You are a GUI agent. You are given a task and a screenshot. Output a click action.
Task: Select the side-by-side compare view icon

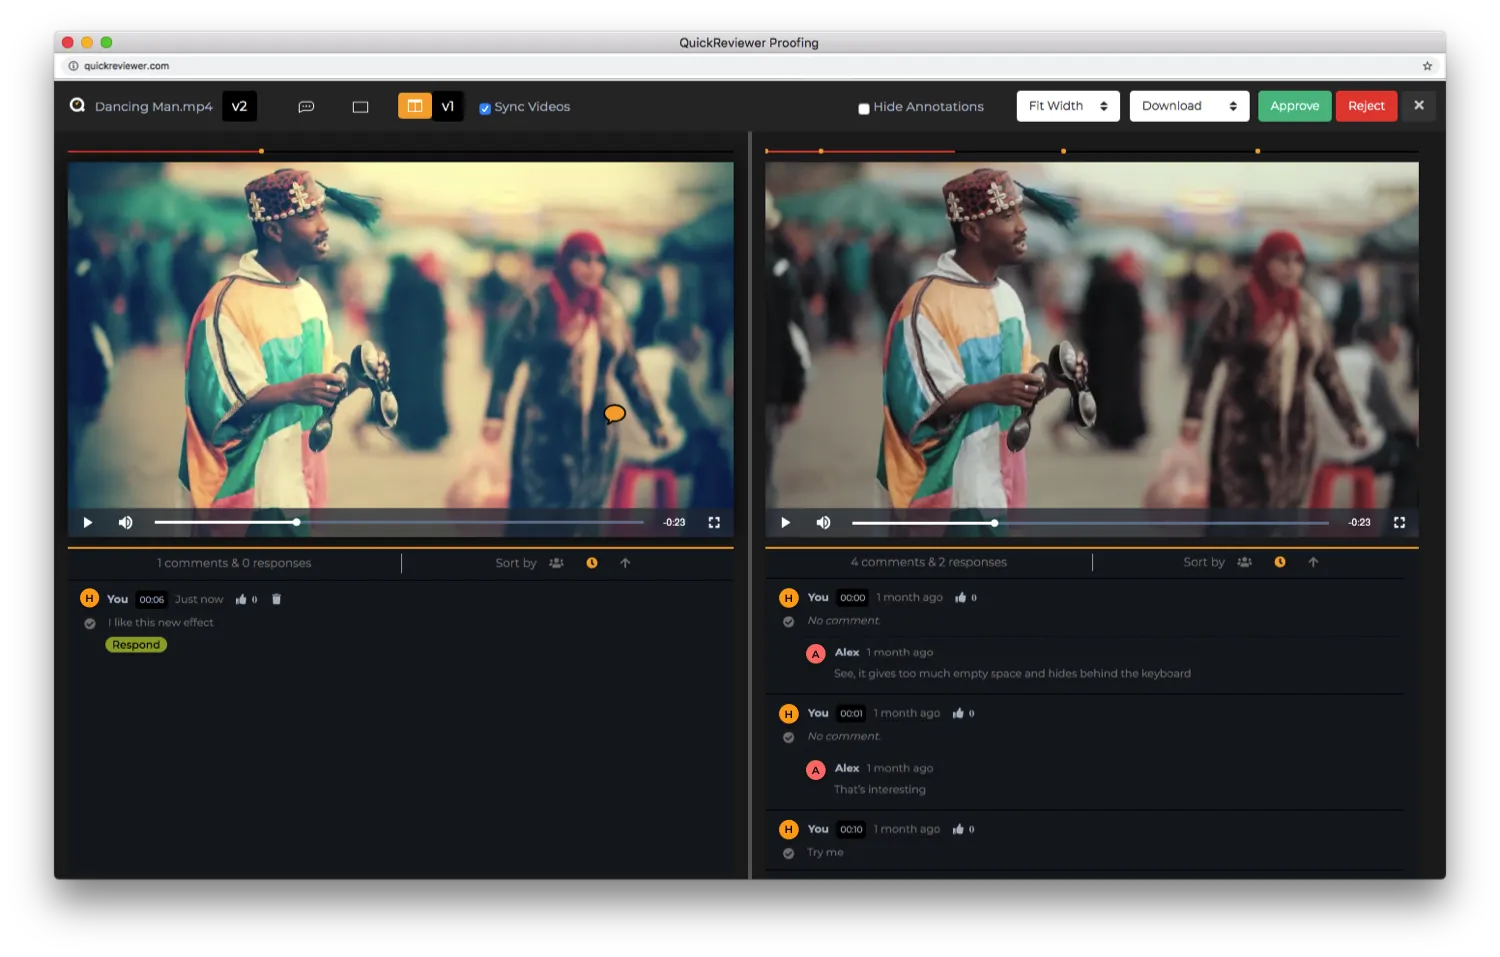414,106
